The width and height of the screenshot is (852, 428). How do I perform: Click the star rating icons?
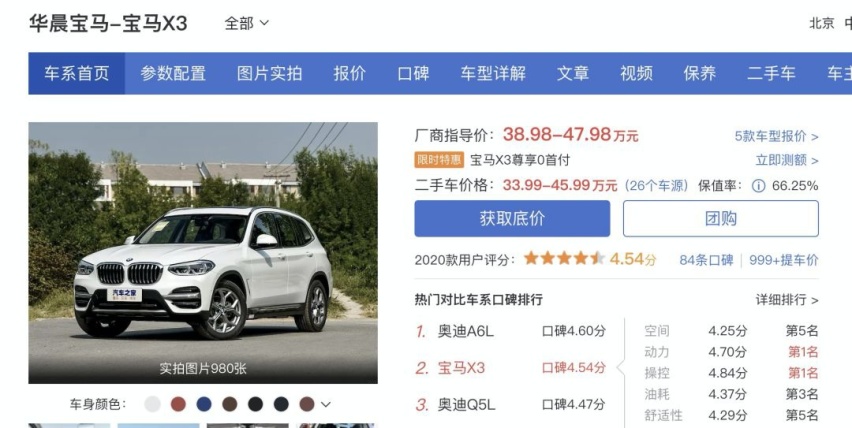point(565,259)
